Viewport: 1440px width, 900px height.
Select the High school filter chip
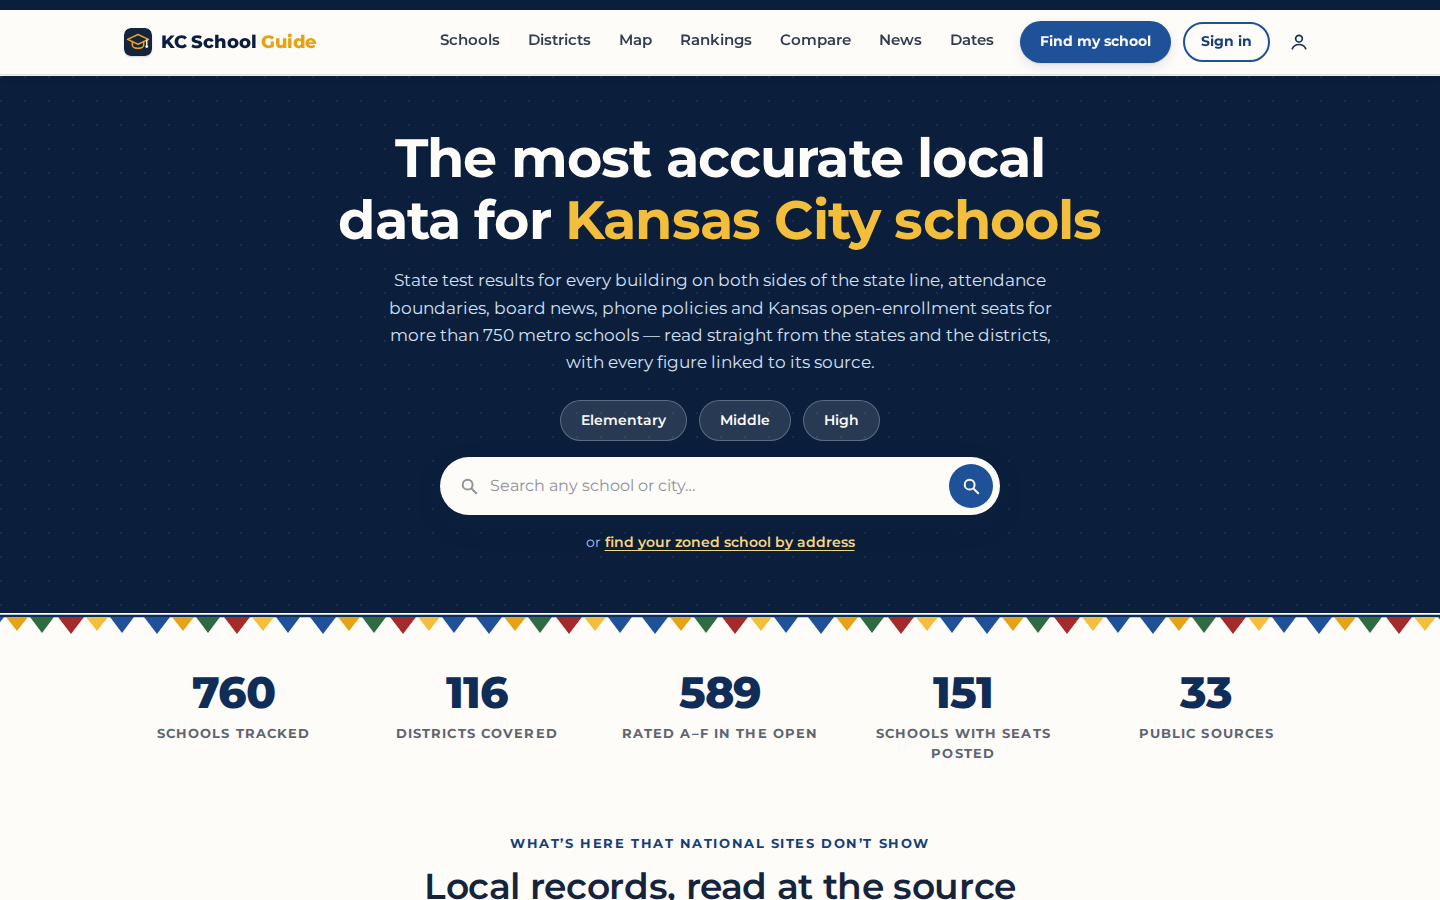coord(841,421)
